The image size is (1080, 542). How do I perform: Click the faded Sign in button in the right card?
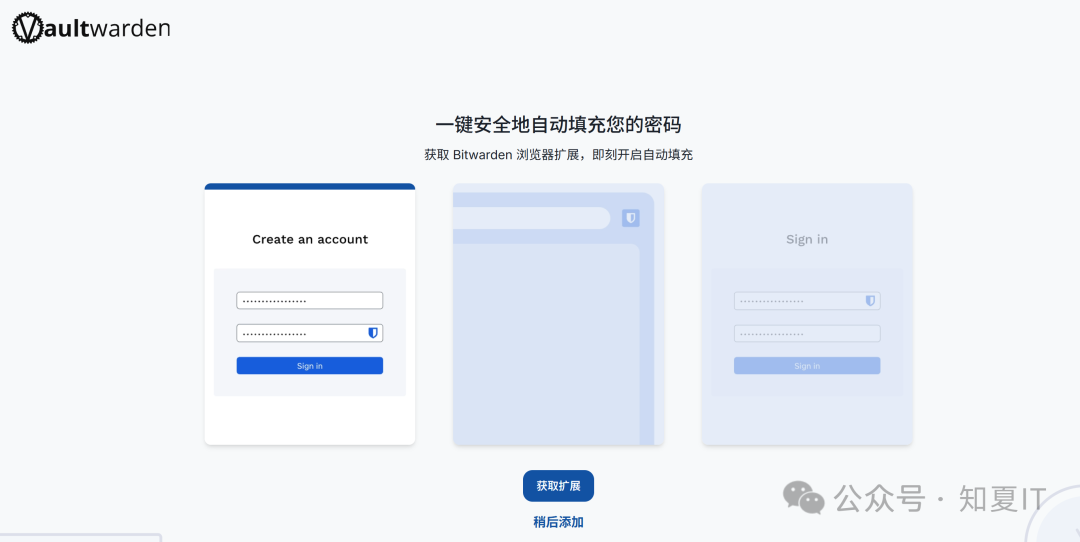click(x=807, y=366)
